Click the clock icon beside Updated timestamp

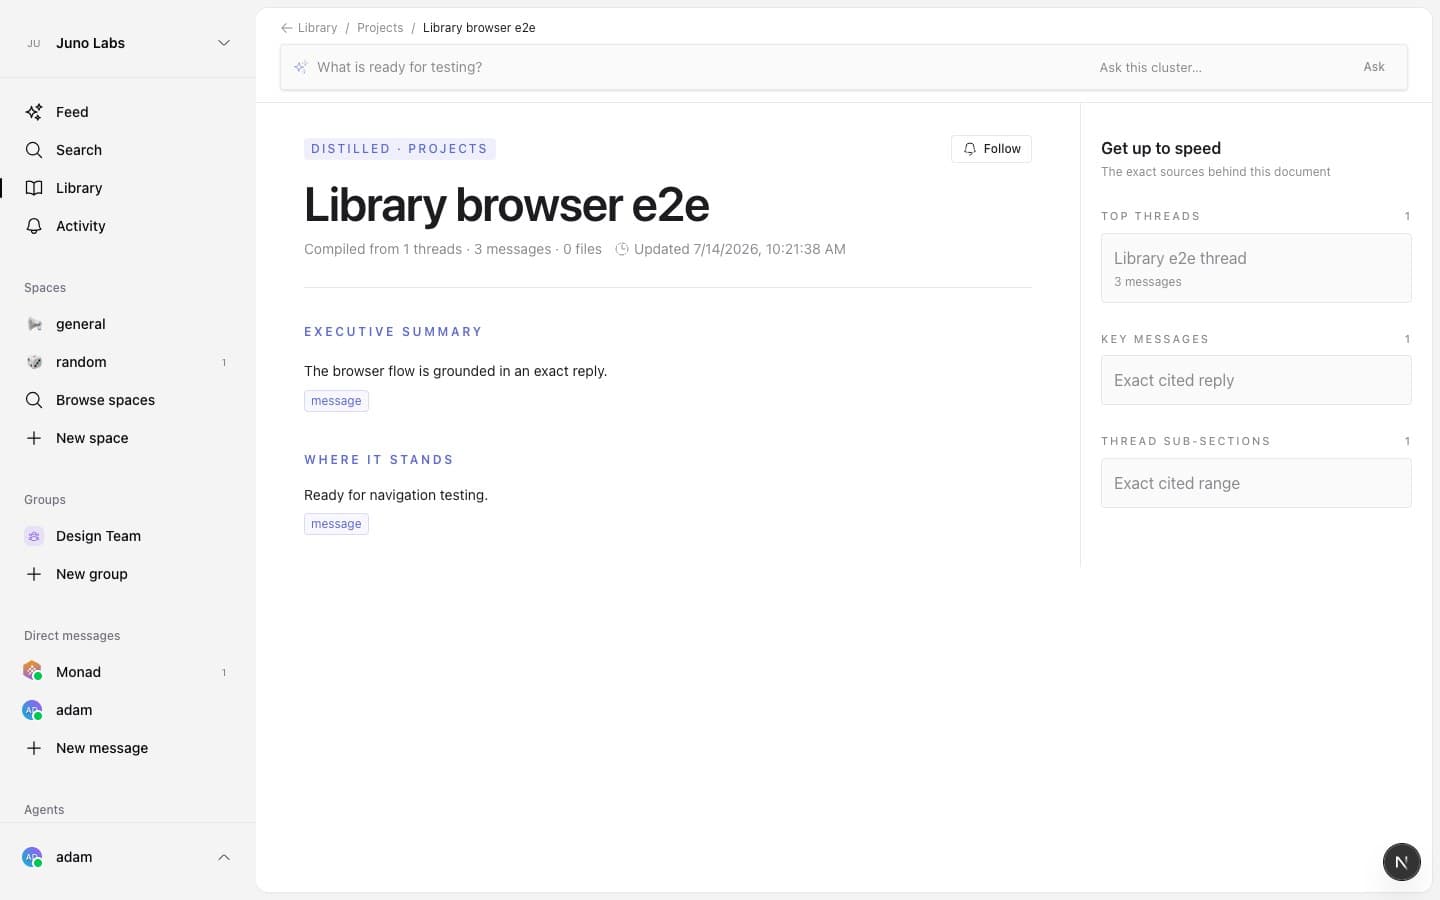(x=622, y=249)
